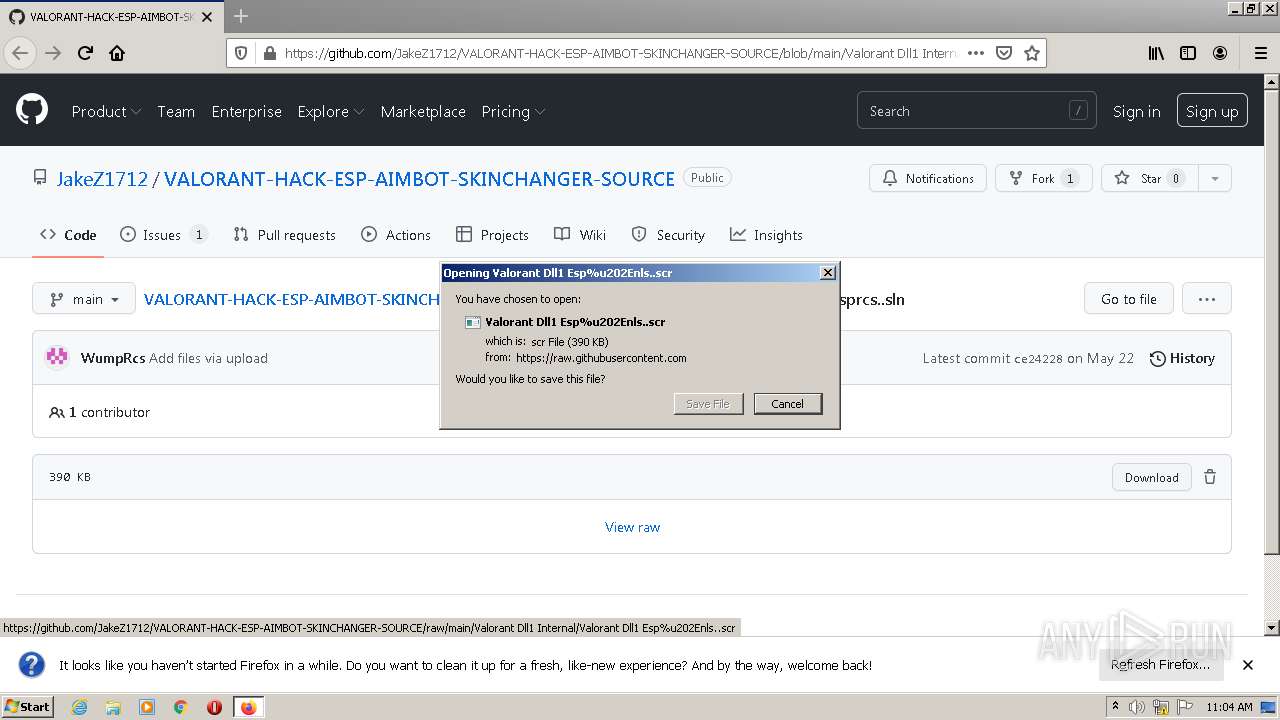Screen dimensions: 1280x720
Task: Focus the GitHub Search field
Action: [x=976, y=111]
